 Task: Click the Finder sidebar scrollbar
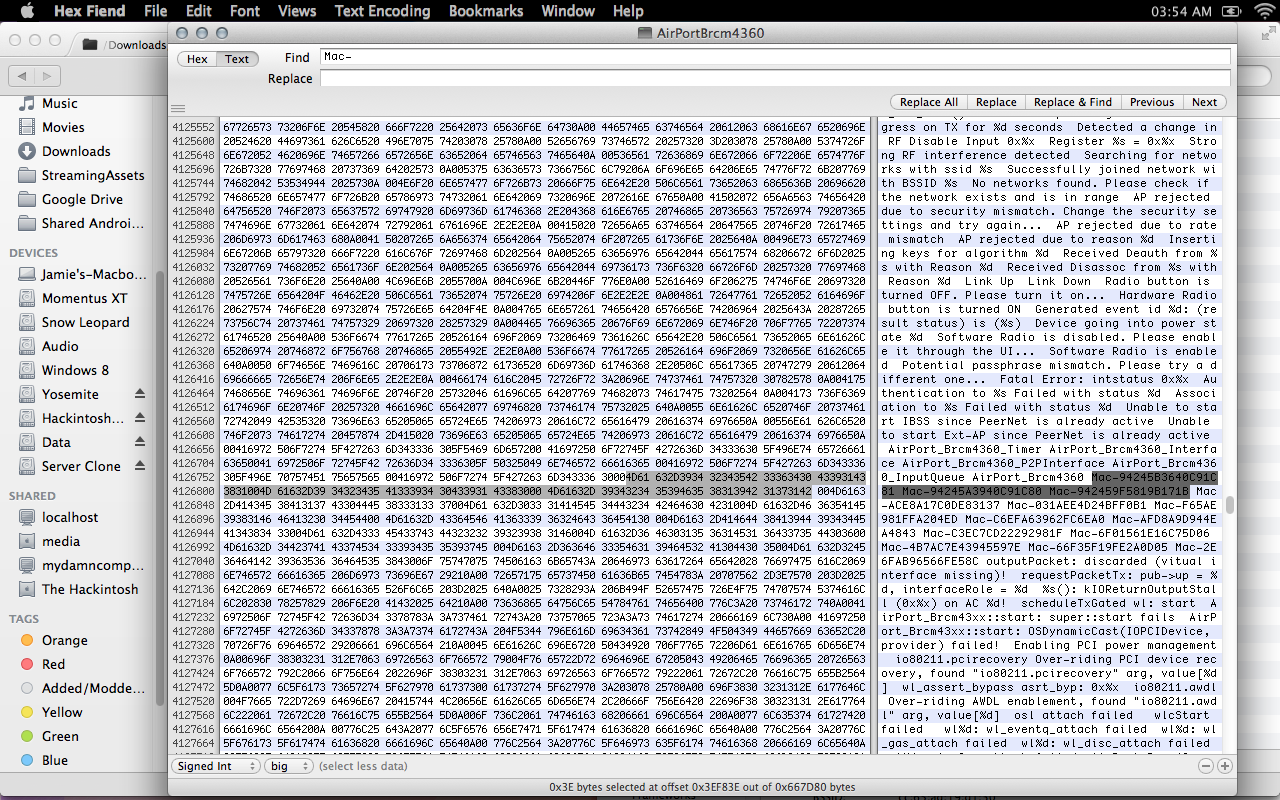point(158,490)
